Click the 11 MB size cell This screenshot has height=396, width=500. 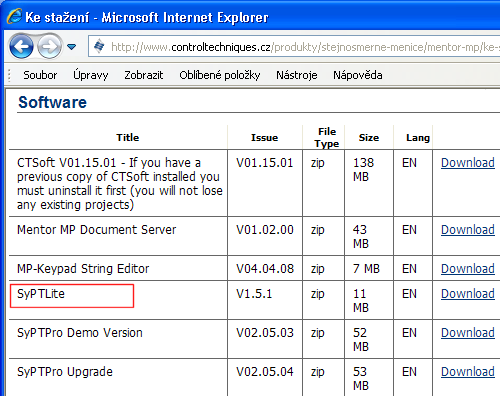tap(361, 301)
